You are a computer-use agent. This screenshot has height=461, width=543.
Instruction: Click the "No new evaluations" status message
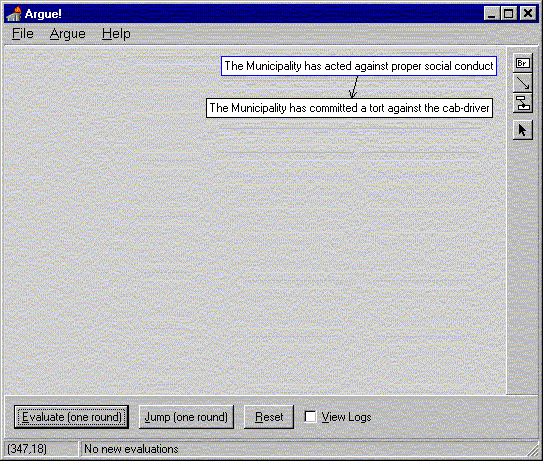pyautogui.click(x=131, y=449)
